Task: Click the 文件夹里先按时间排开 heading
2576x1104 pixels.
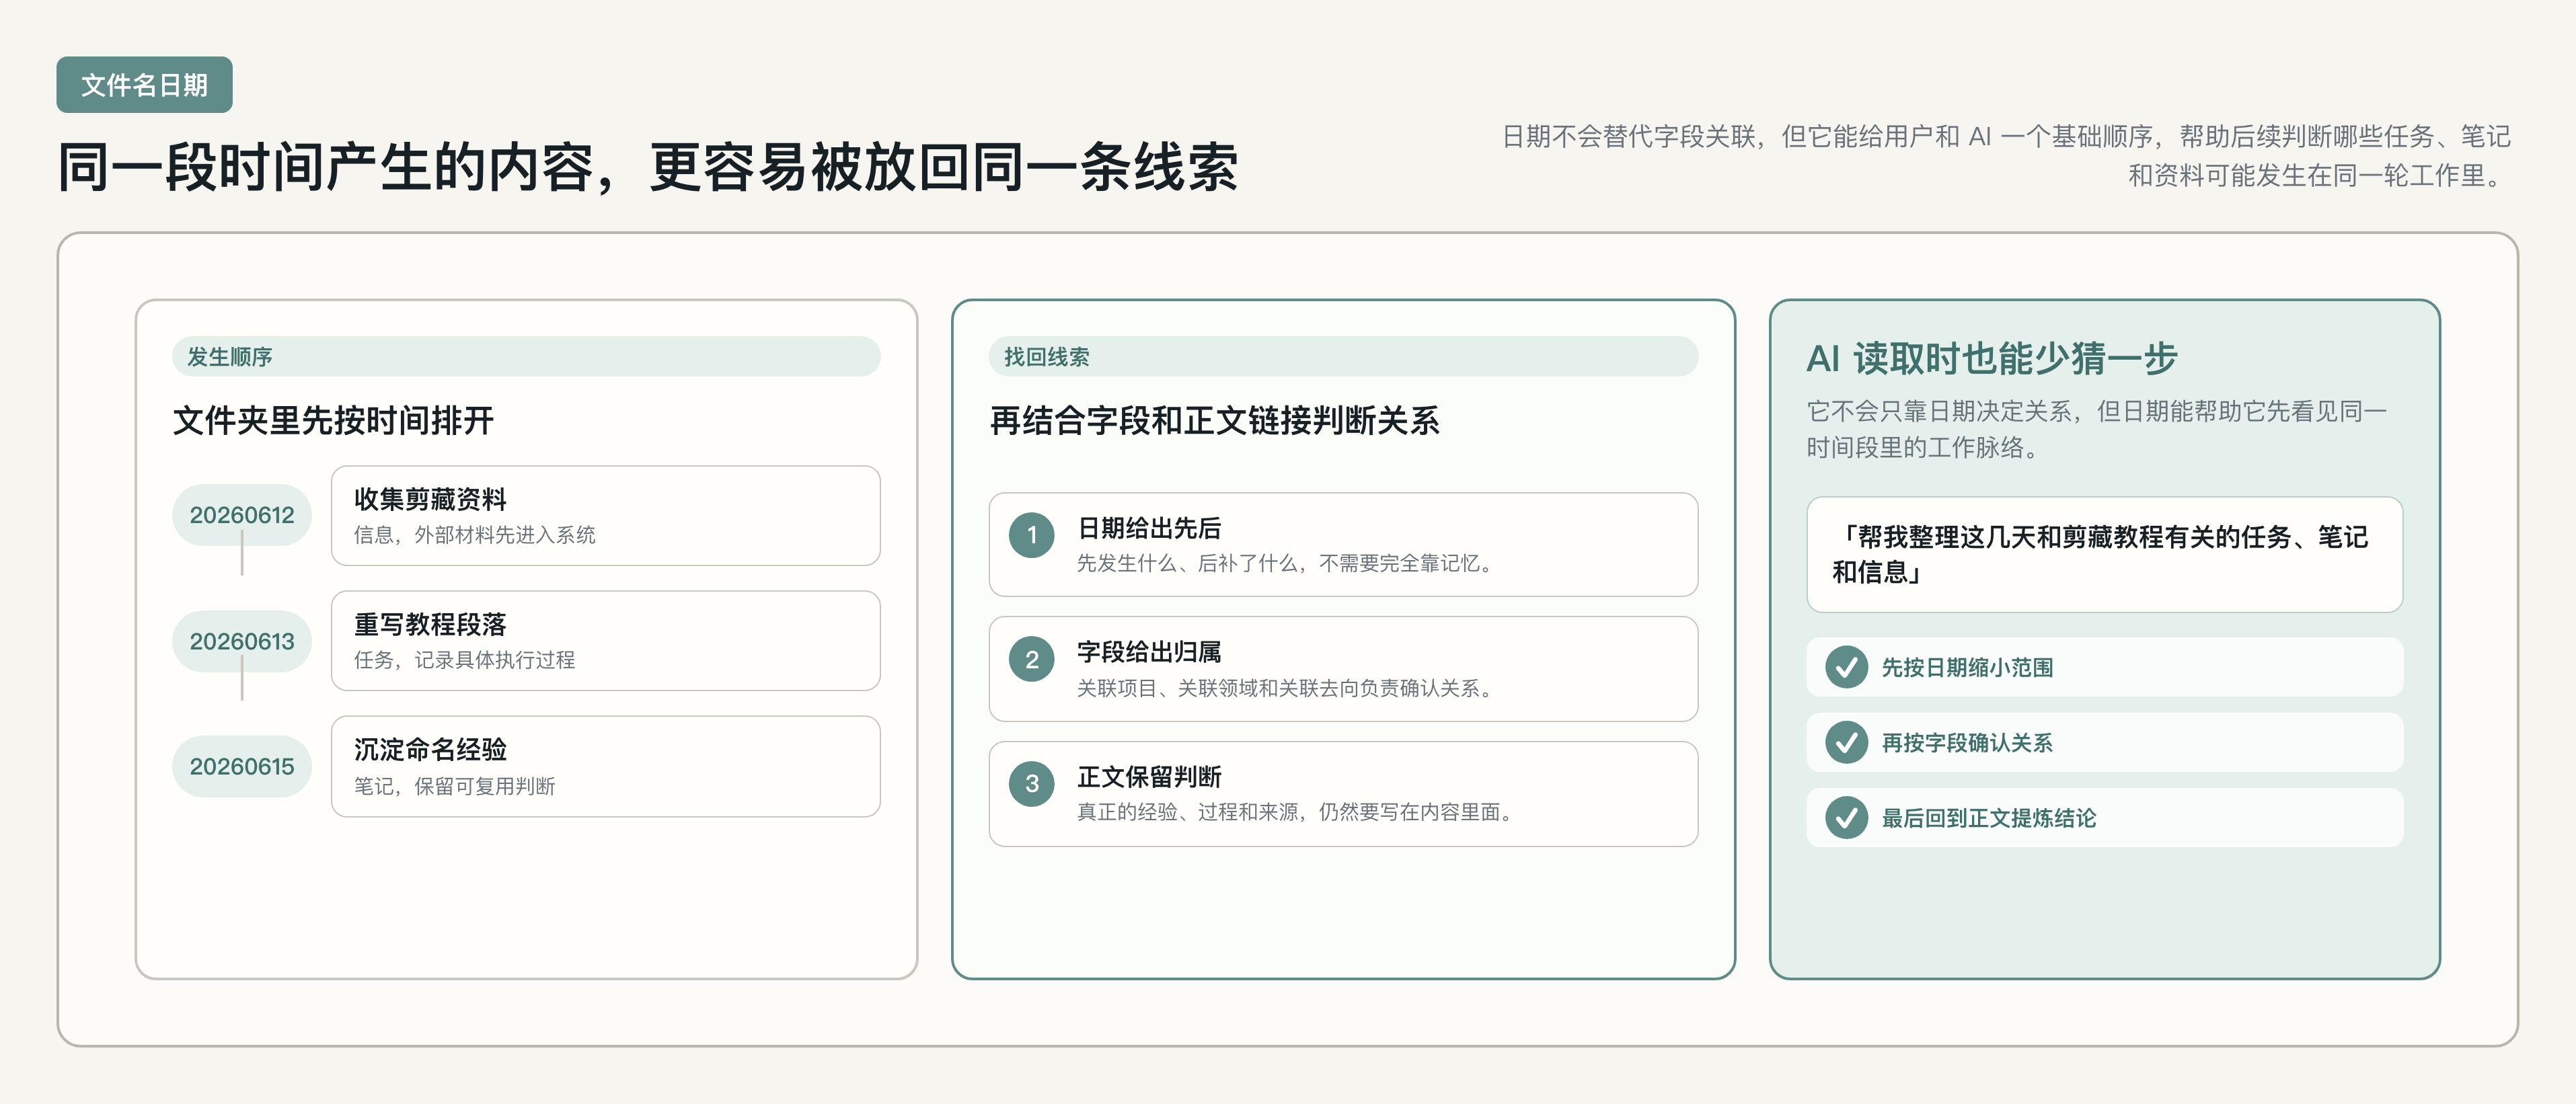Action: [333, 420]
